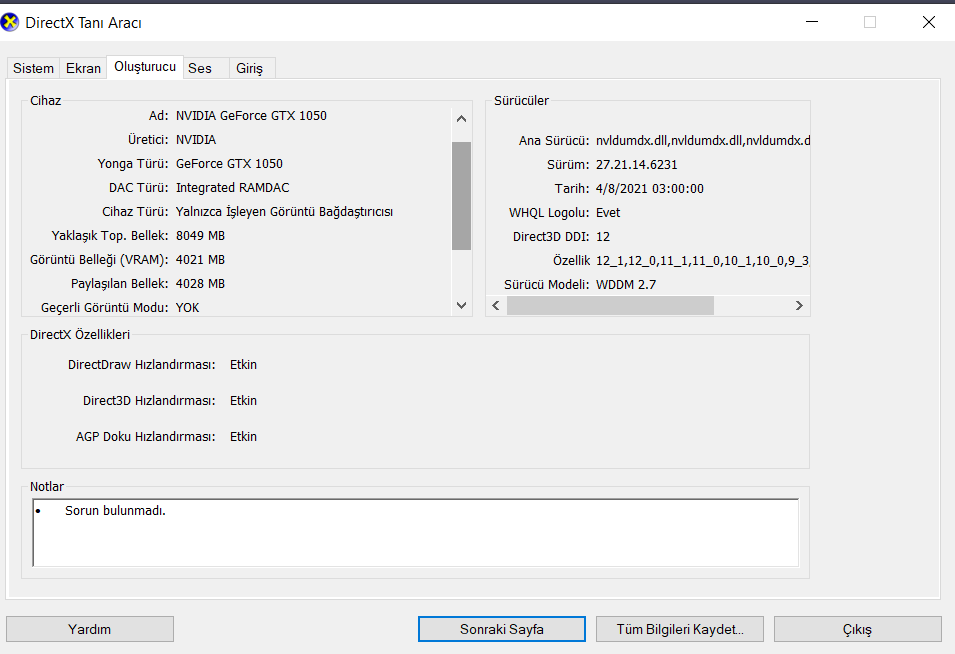
Task: Click the Direct3D Hızlandırması Etkin value
Action: point(243,401)
